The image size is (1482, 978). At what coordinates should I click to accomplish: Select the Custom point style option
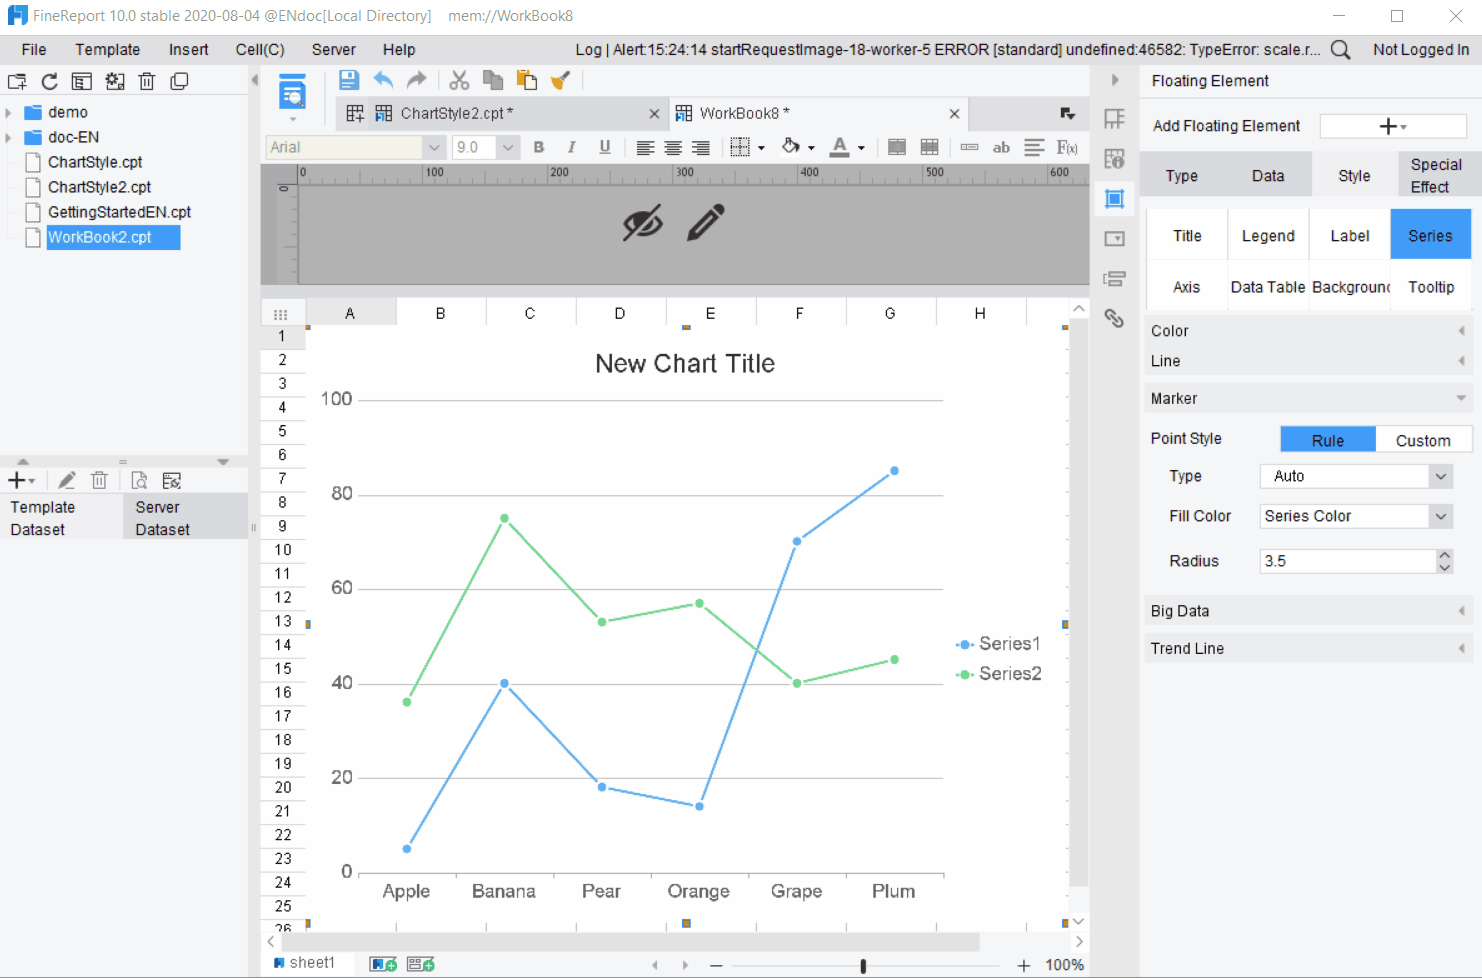1423,440
